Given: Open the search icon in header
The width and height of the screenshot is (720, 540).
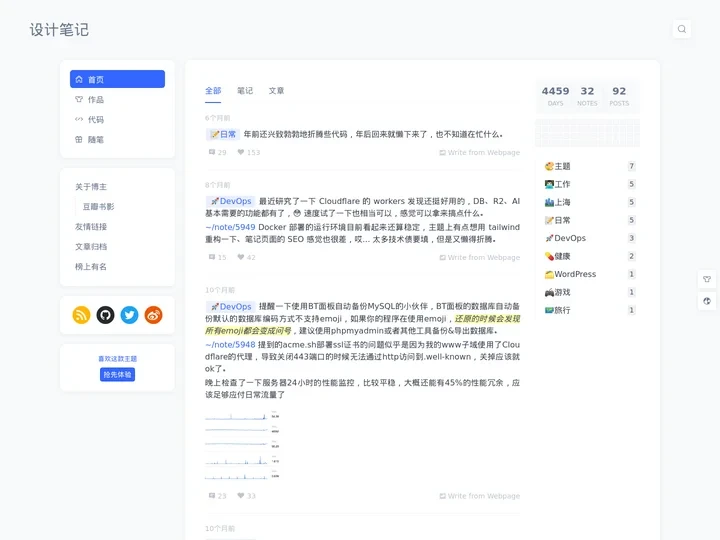Looking at the screenshot, I should pos(681,29).
